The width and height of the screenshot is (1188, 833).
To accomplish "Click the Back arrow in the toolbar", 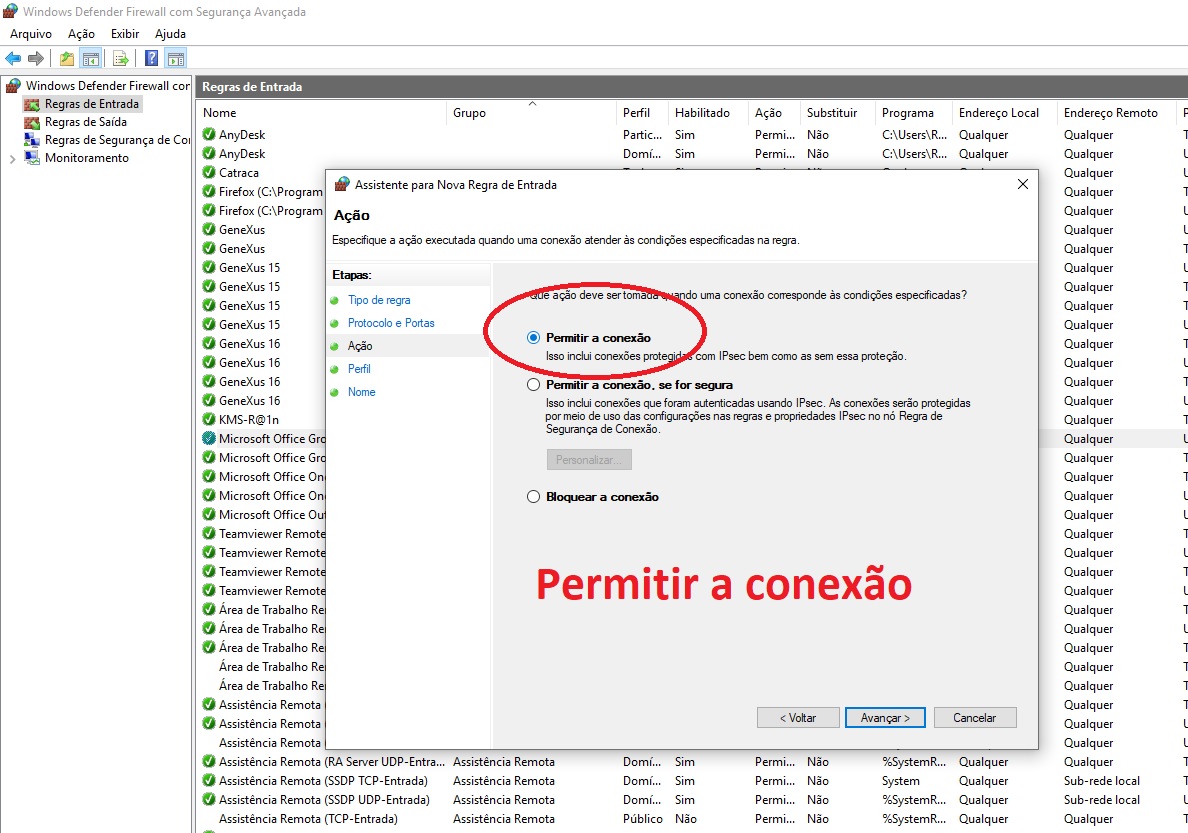I will point(13,58).
